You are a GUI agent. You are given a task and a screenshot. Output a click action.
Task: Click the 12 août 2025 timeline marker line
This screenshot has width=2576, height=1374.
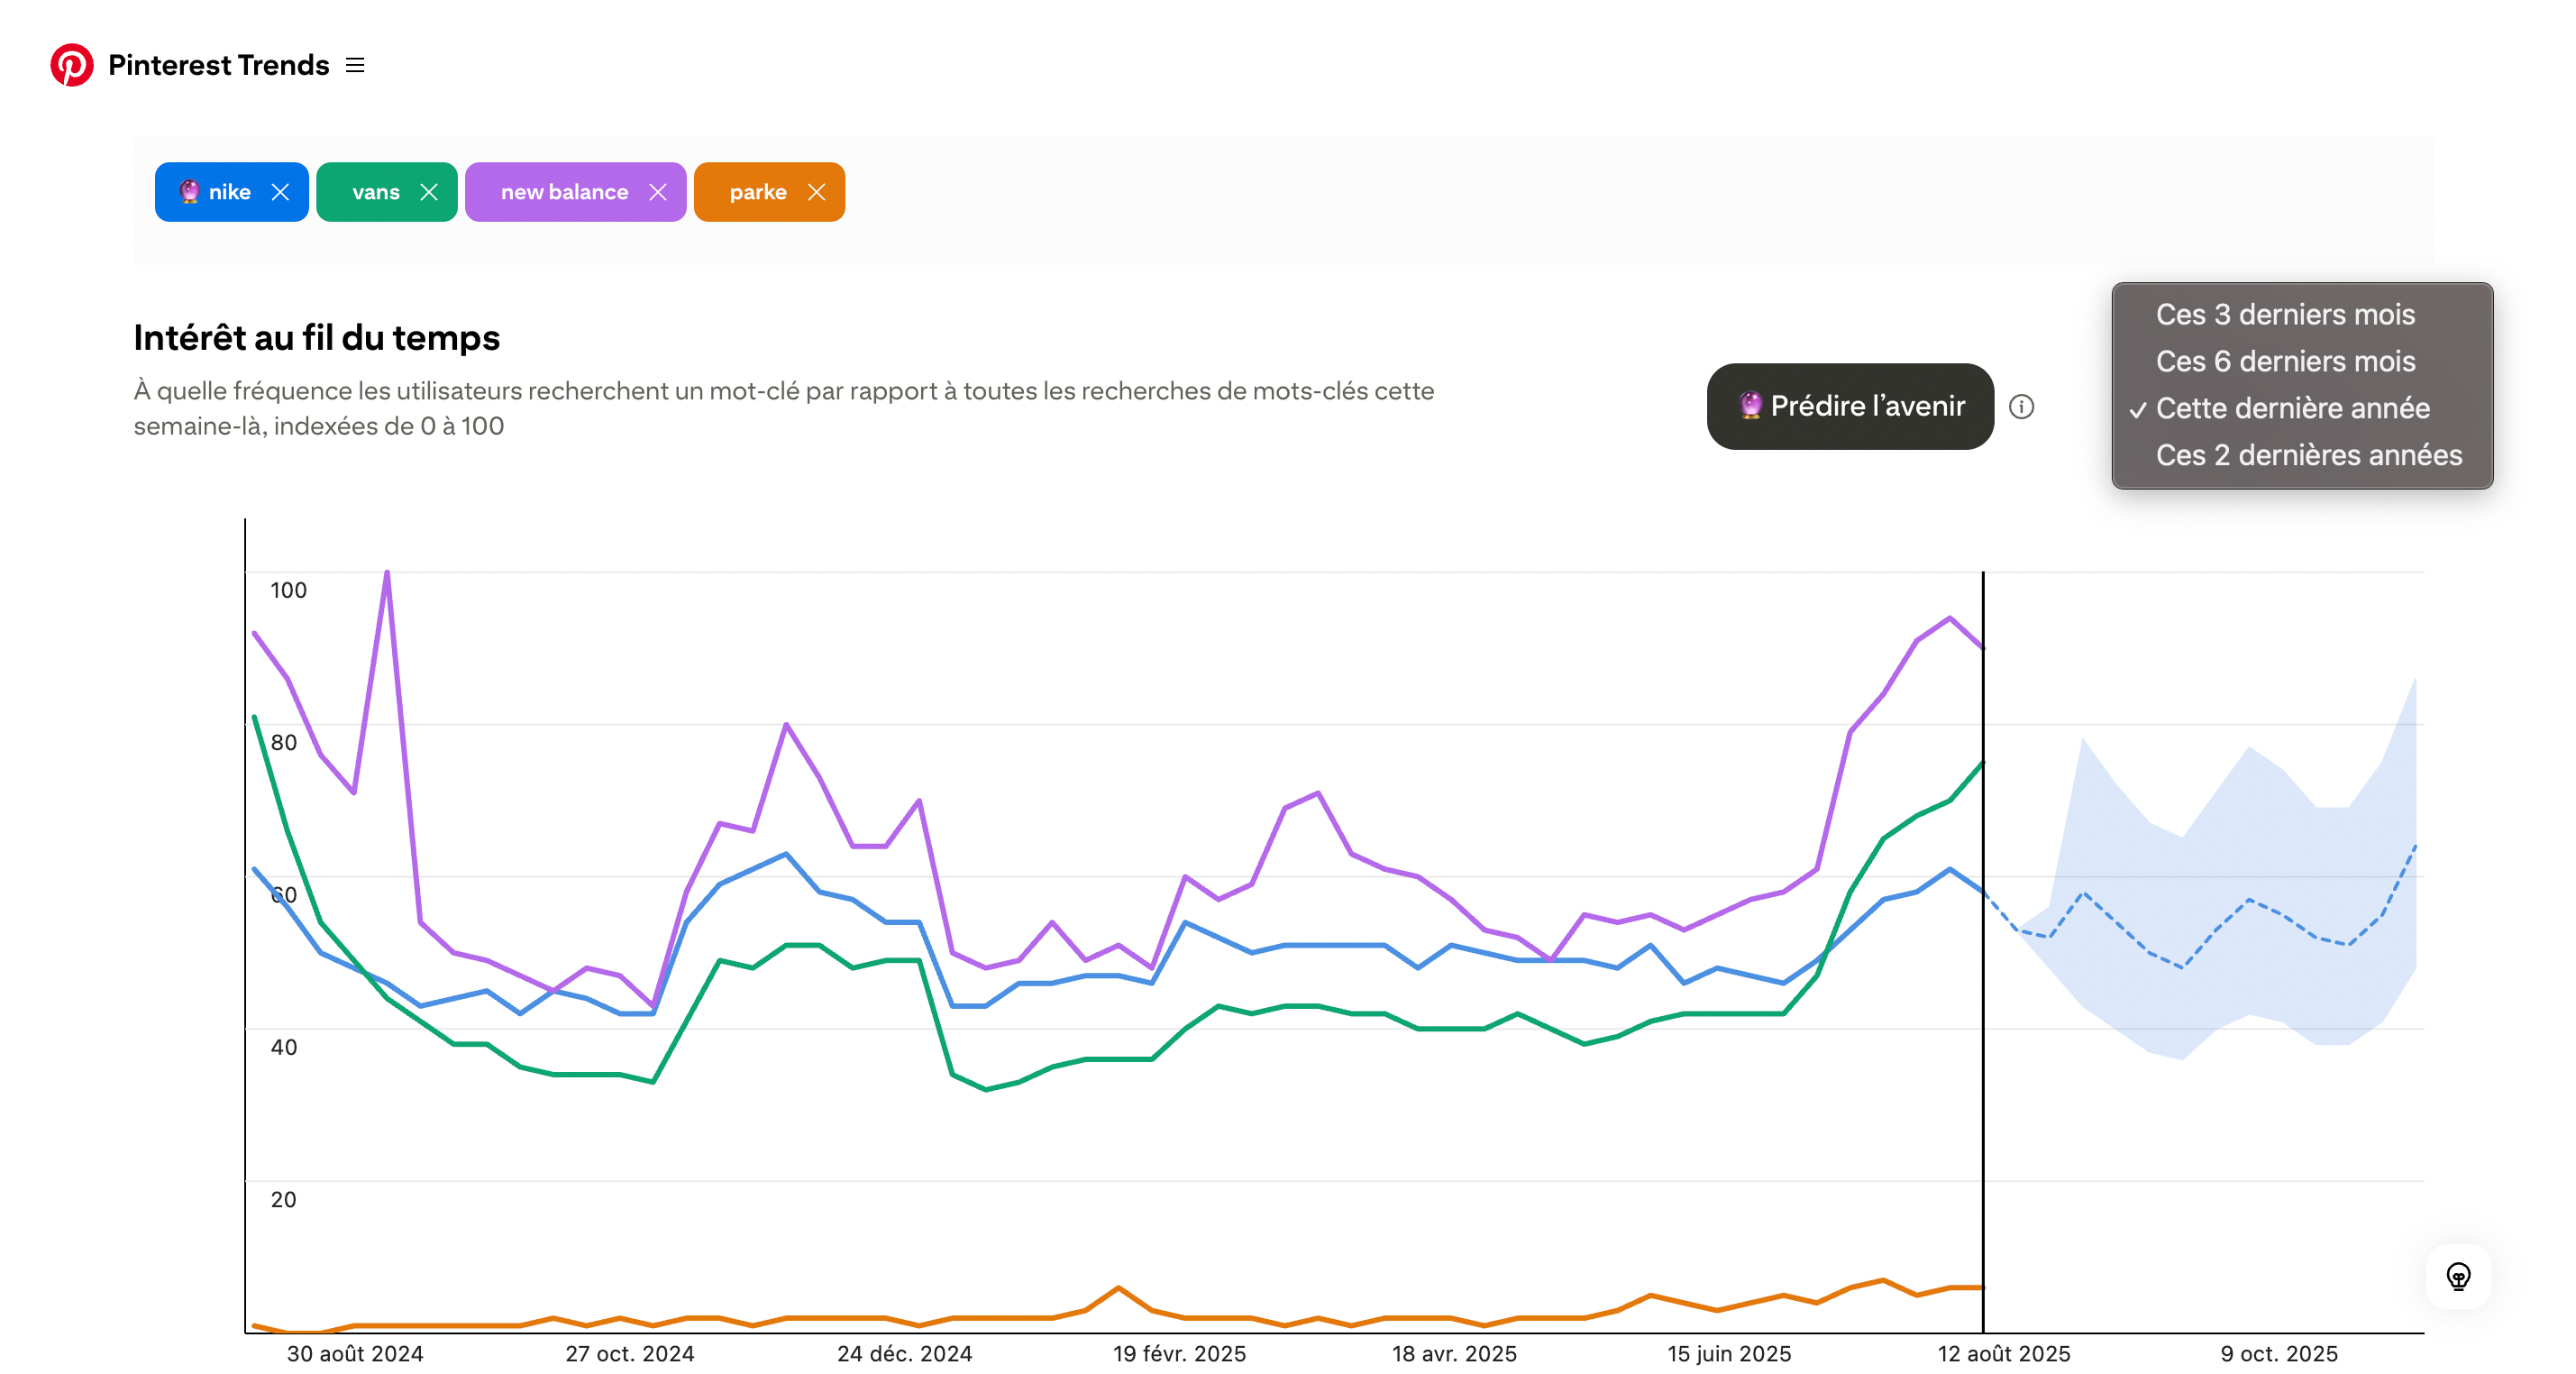pyautogui.click(x=1983, y=950)
